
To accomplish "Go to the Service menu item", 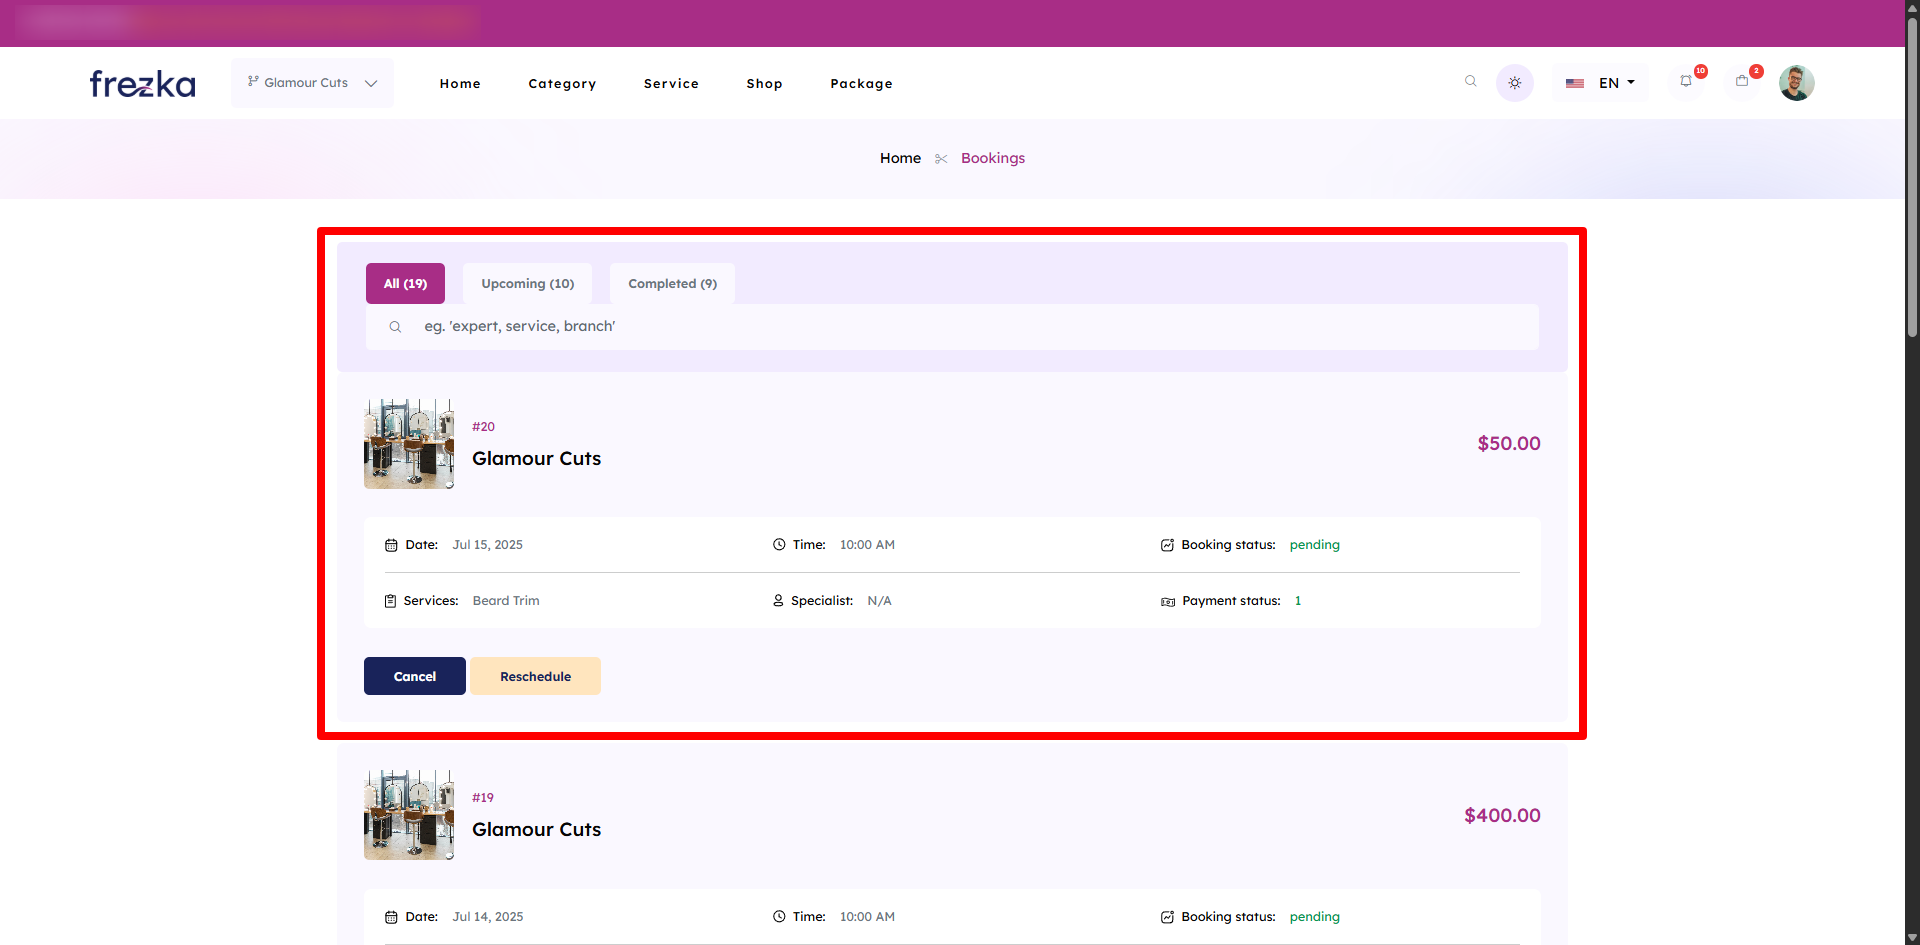I will point(671,84).
